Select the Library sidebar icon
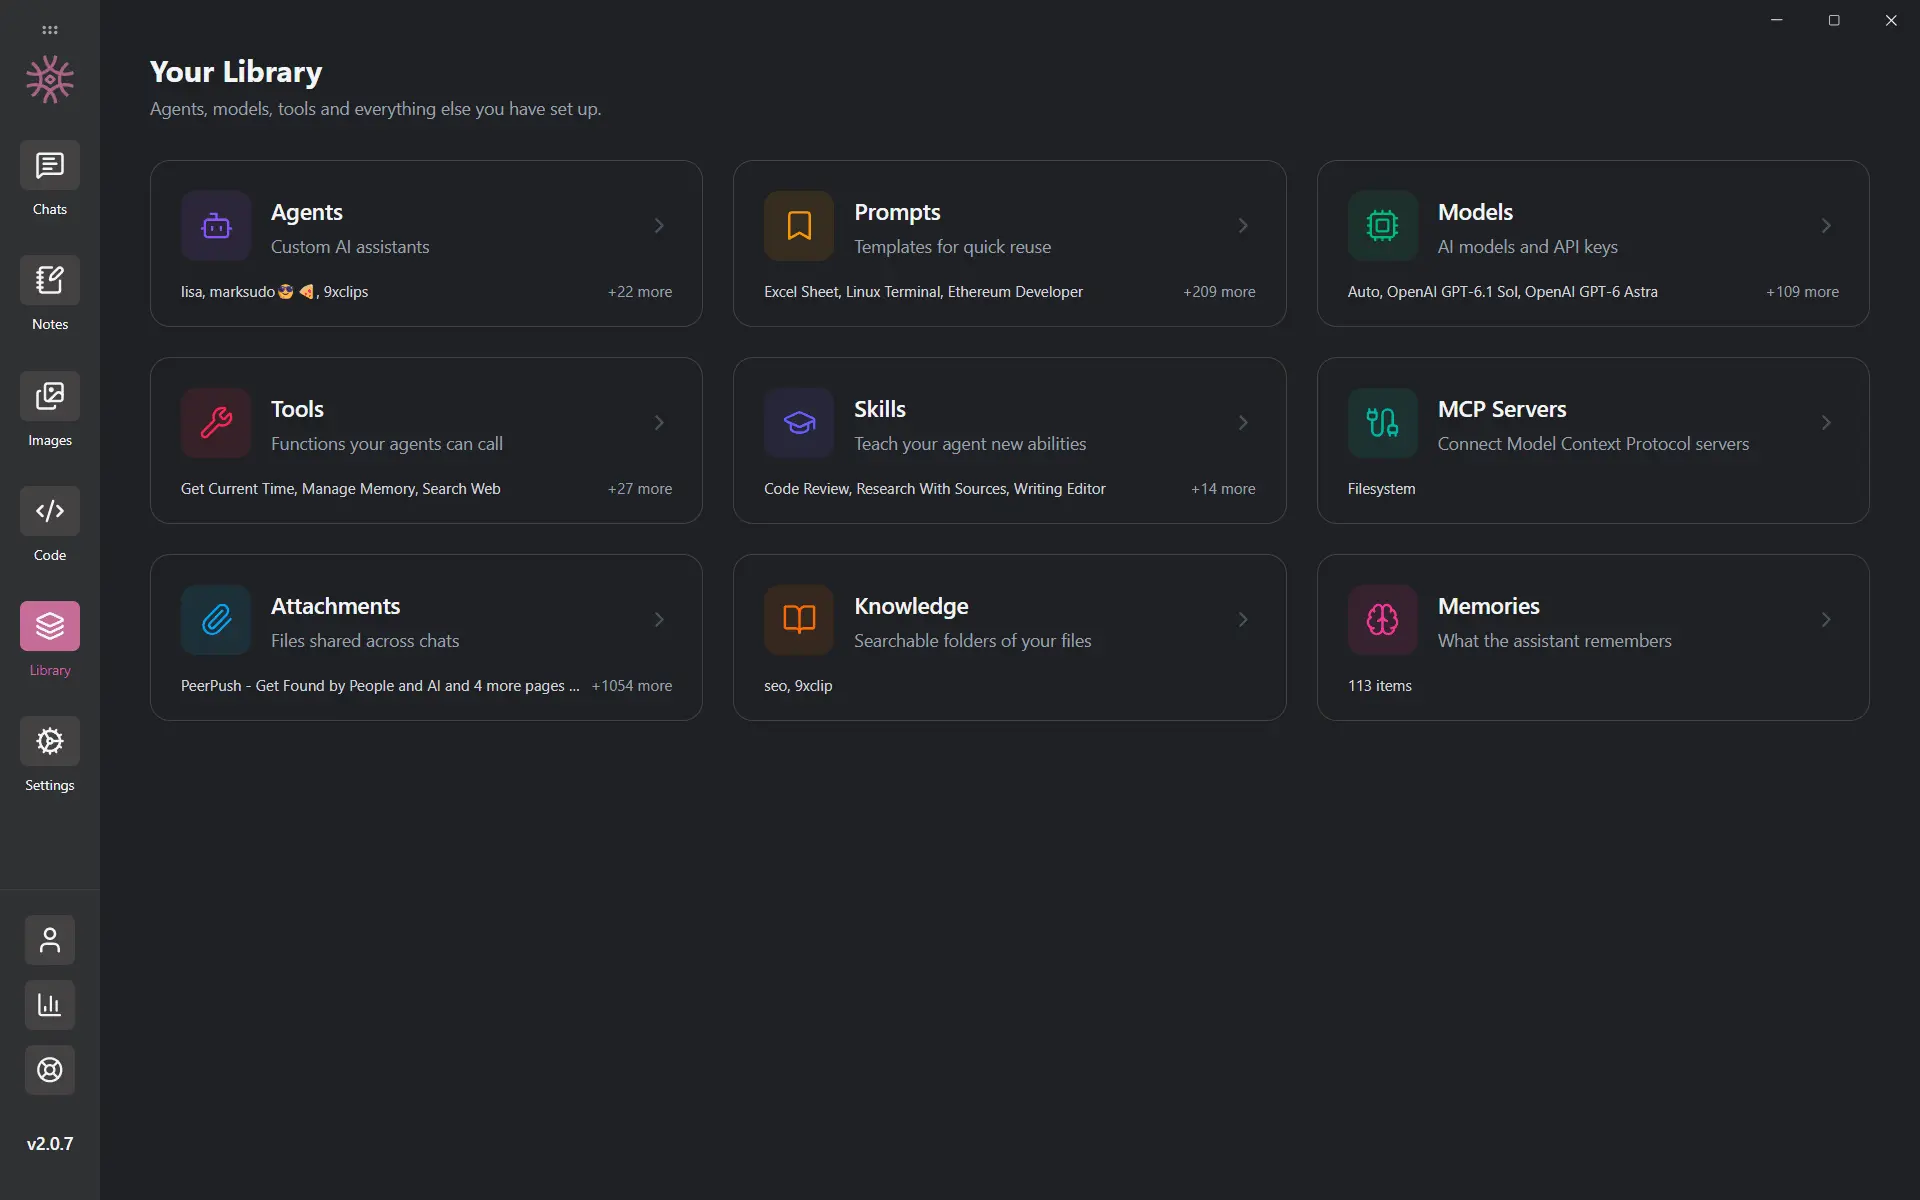The width and height of the screenshot is (1920, 1200). coord(50,626)
